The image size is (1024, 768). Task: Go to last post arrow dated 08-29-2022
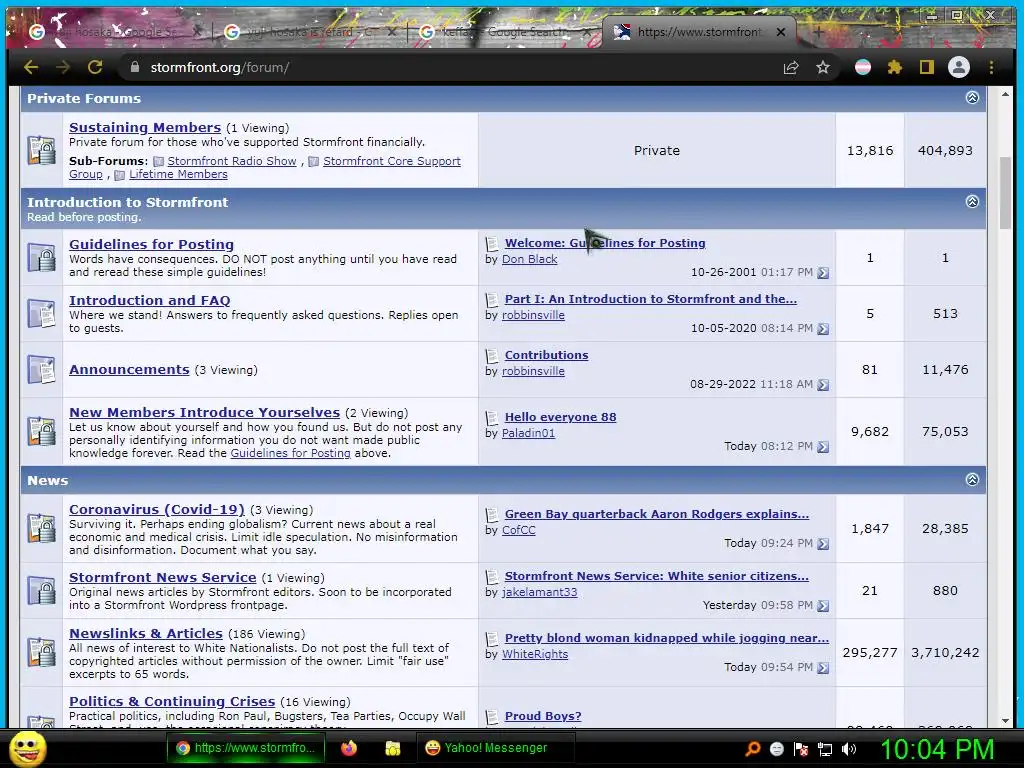tap(823, 385)
